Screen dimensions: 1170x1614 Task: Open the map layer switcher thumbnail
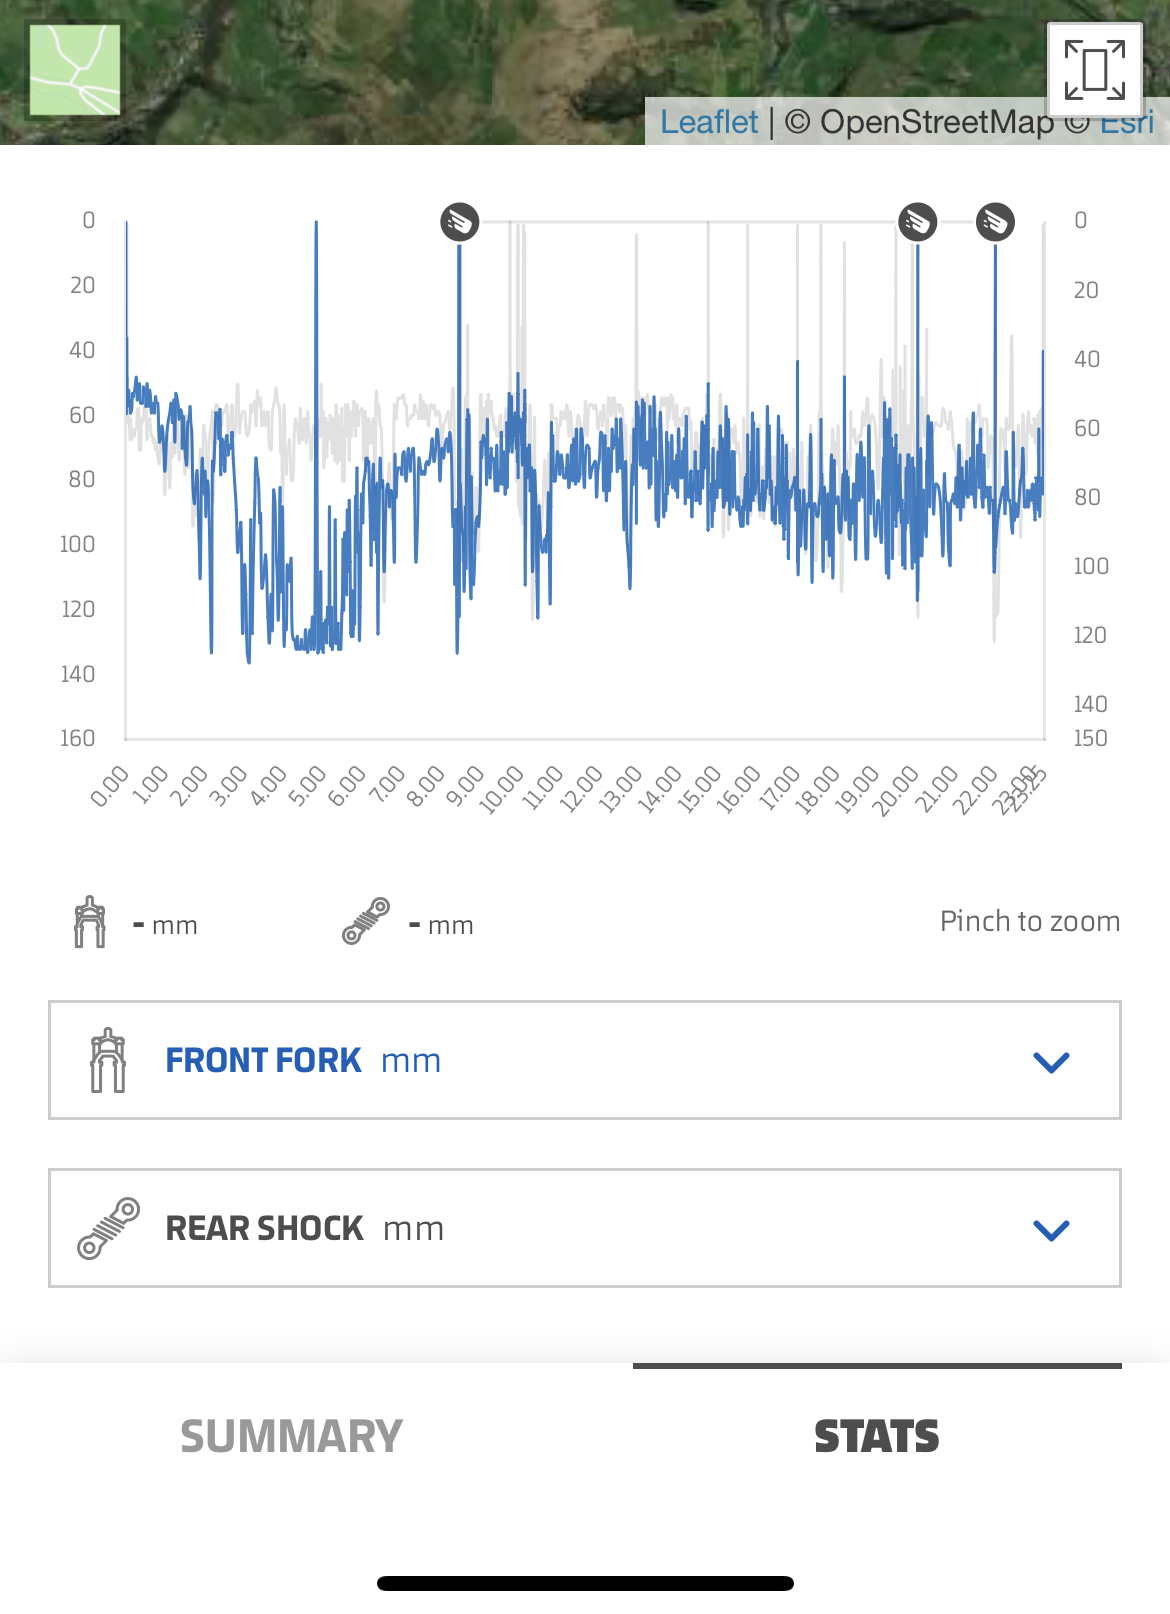click(75, 70)
